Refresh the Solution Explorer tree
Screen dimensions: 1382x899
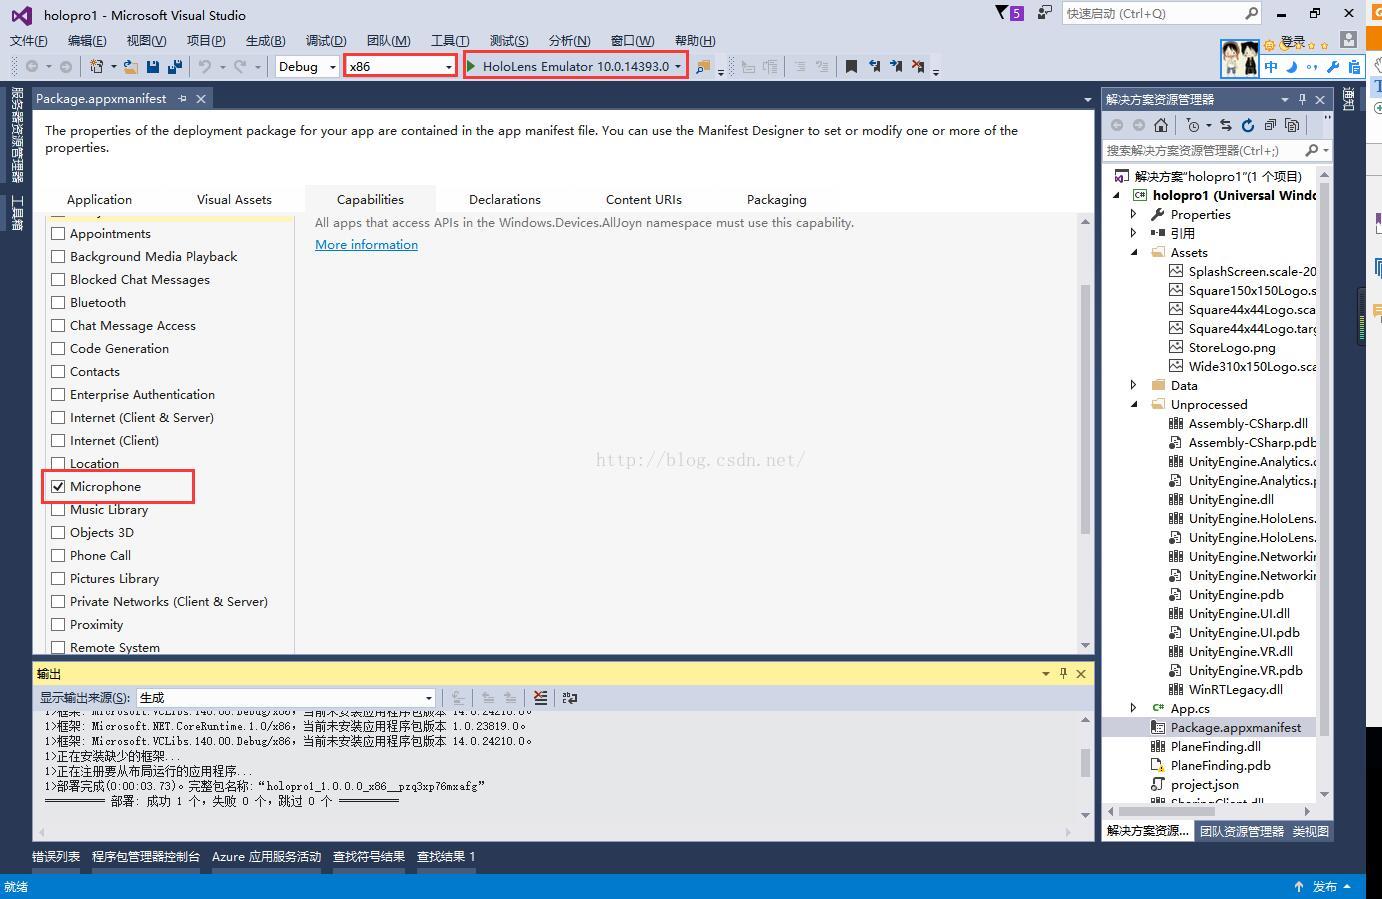click(1248, 125)
